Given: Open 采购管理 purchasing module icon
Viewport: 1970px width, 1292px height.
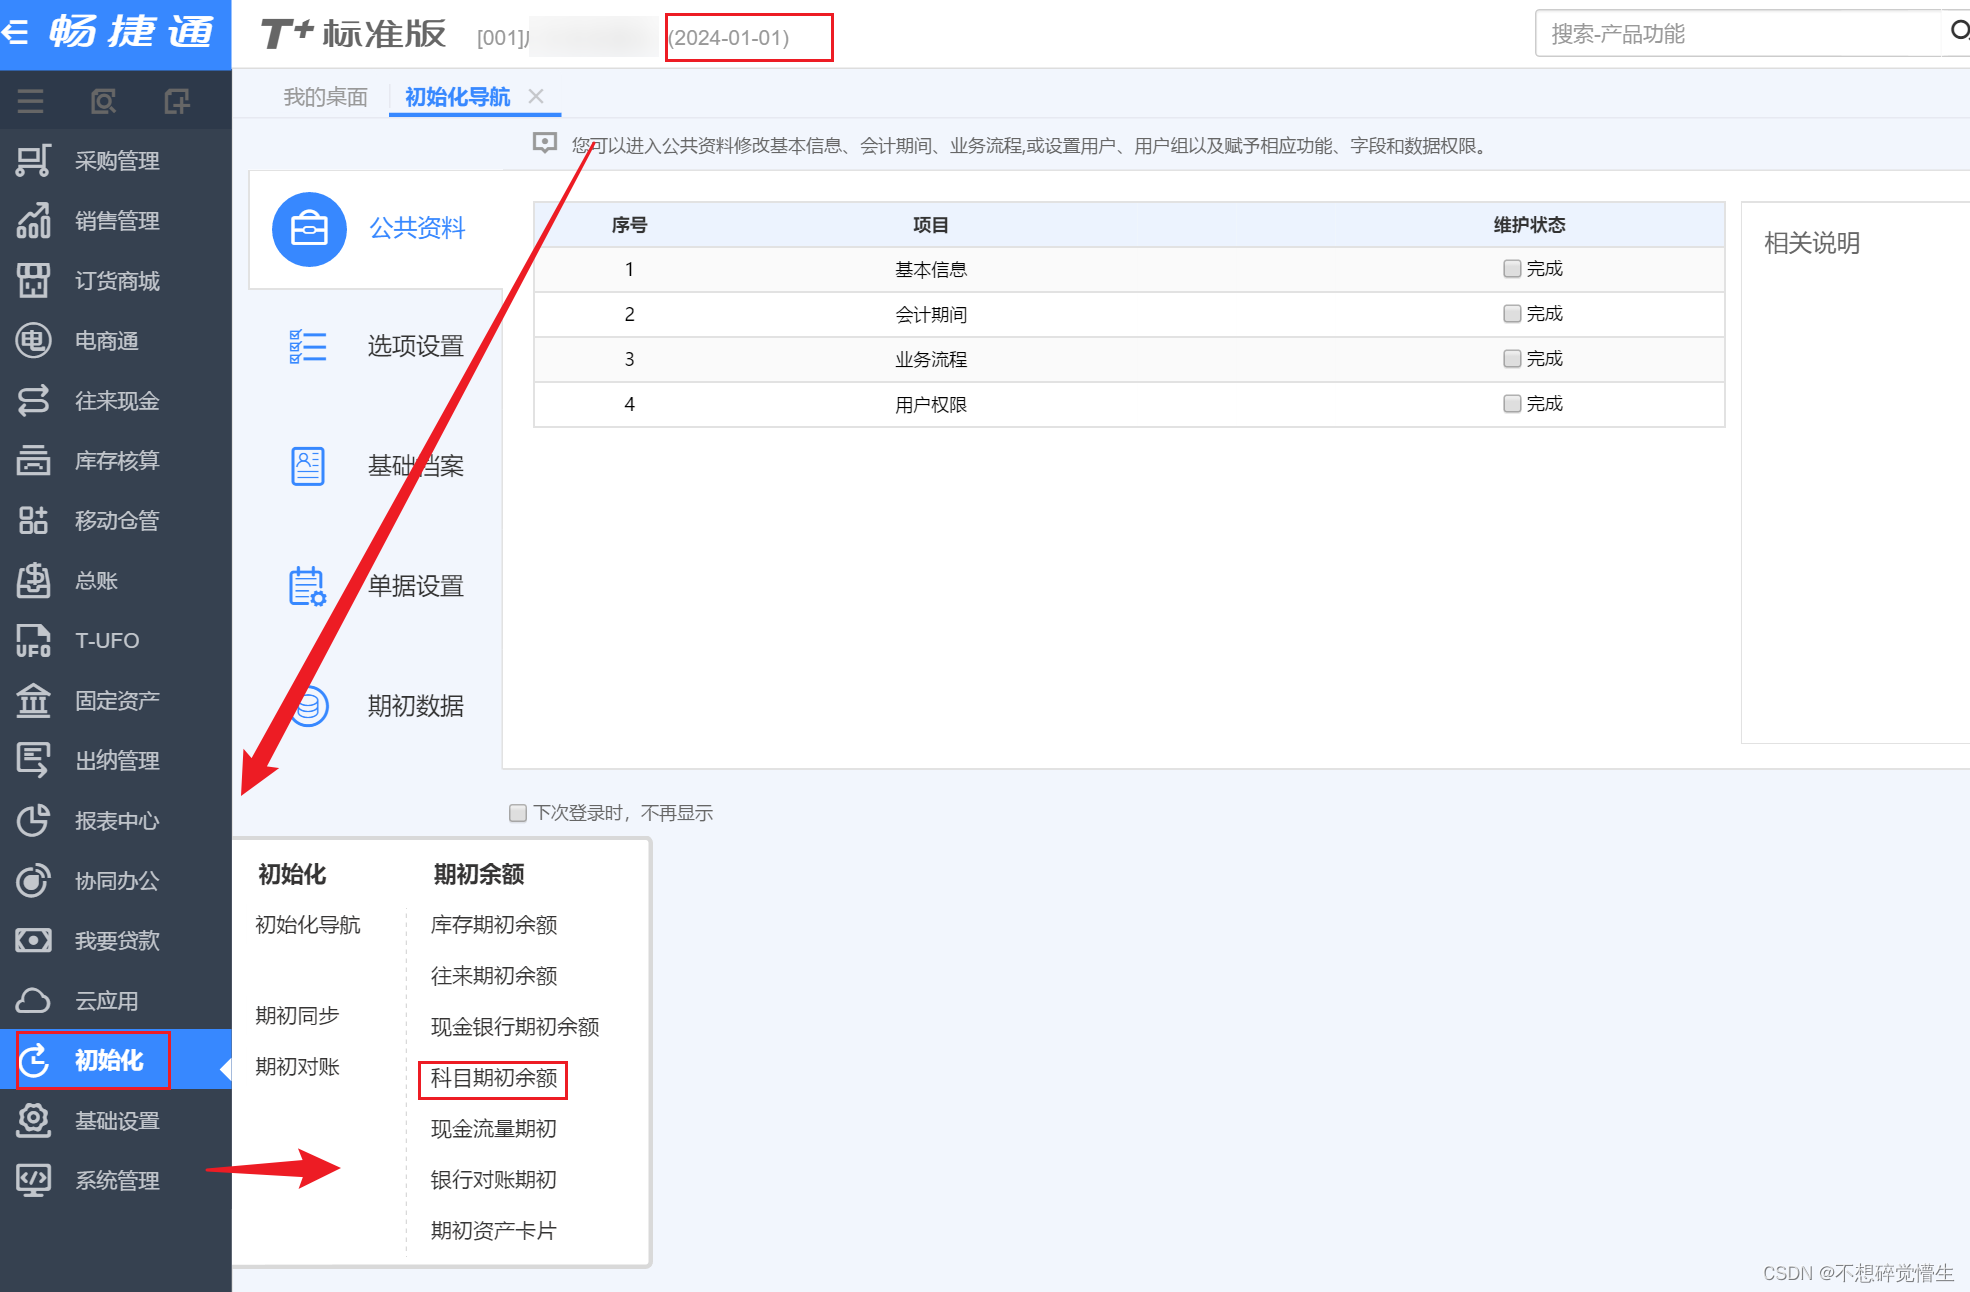Looking at the screenshot, I should (x=33, y=161).
